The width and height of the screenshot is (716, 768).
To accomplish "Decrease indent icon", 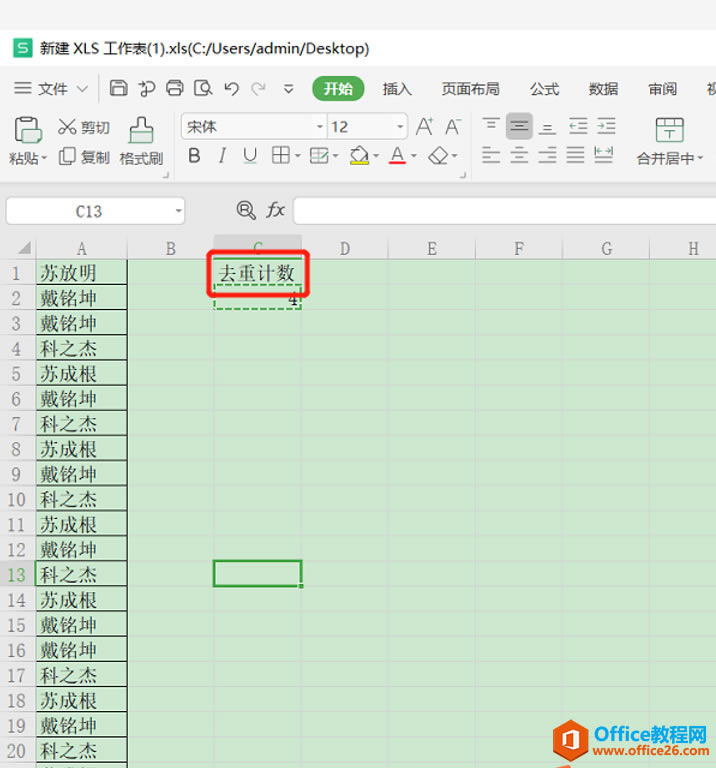I will click(x=578, y=126).
